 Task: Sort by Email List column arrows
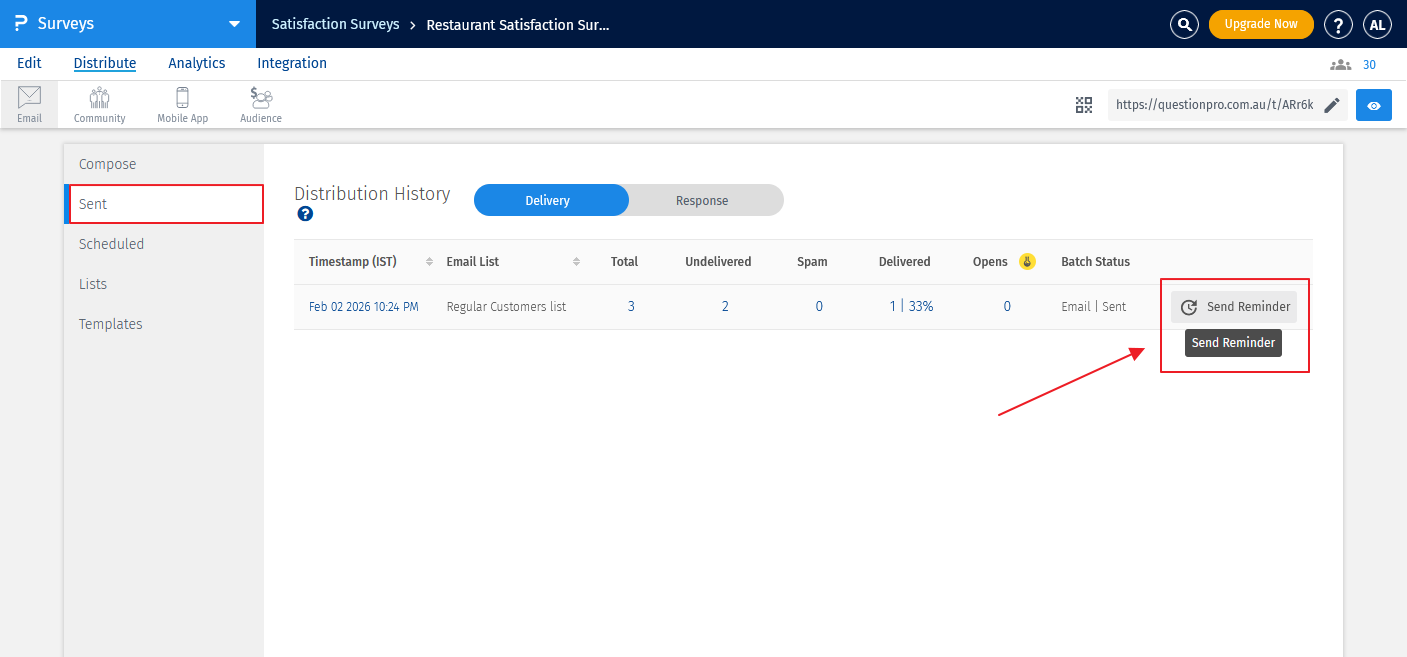tap(576, 262)
